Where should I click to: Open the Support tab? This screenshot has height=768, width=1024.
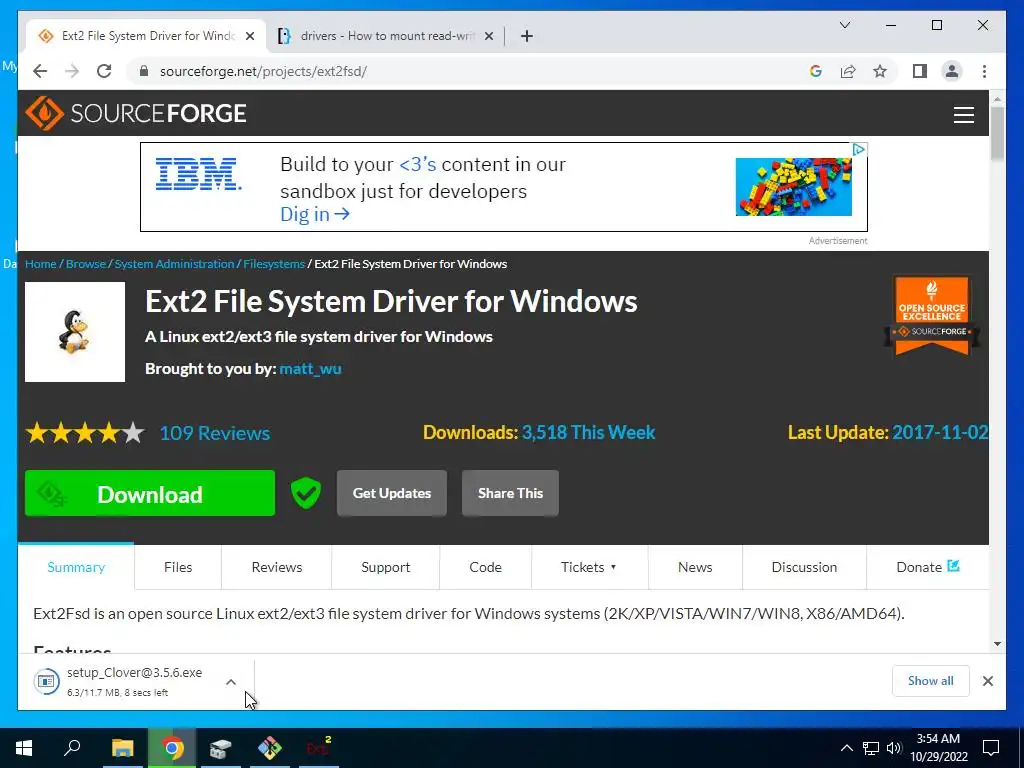tap(385, 567)
